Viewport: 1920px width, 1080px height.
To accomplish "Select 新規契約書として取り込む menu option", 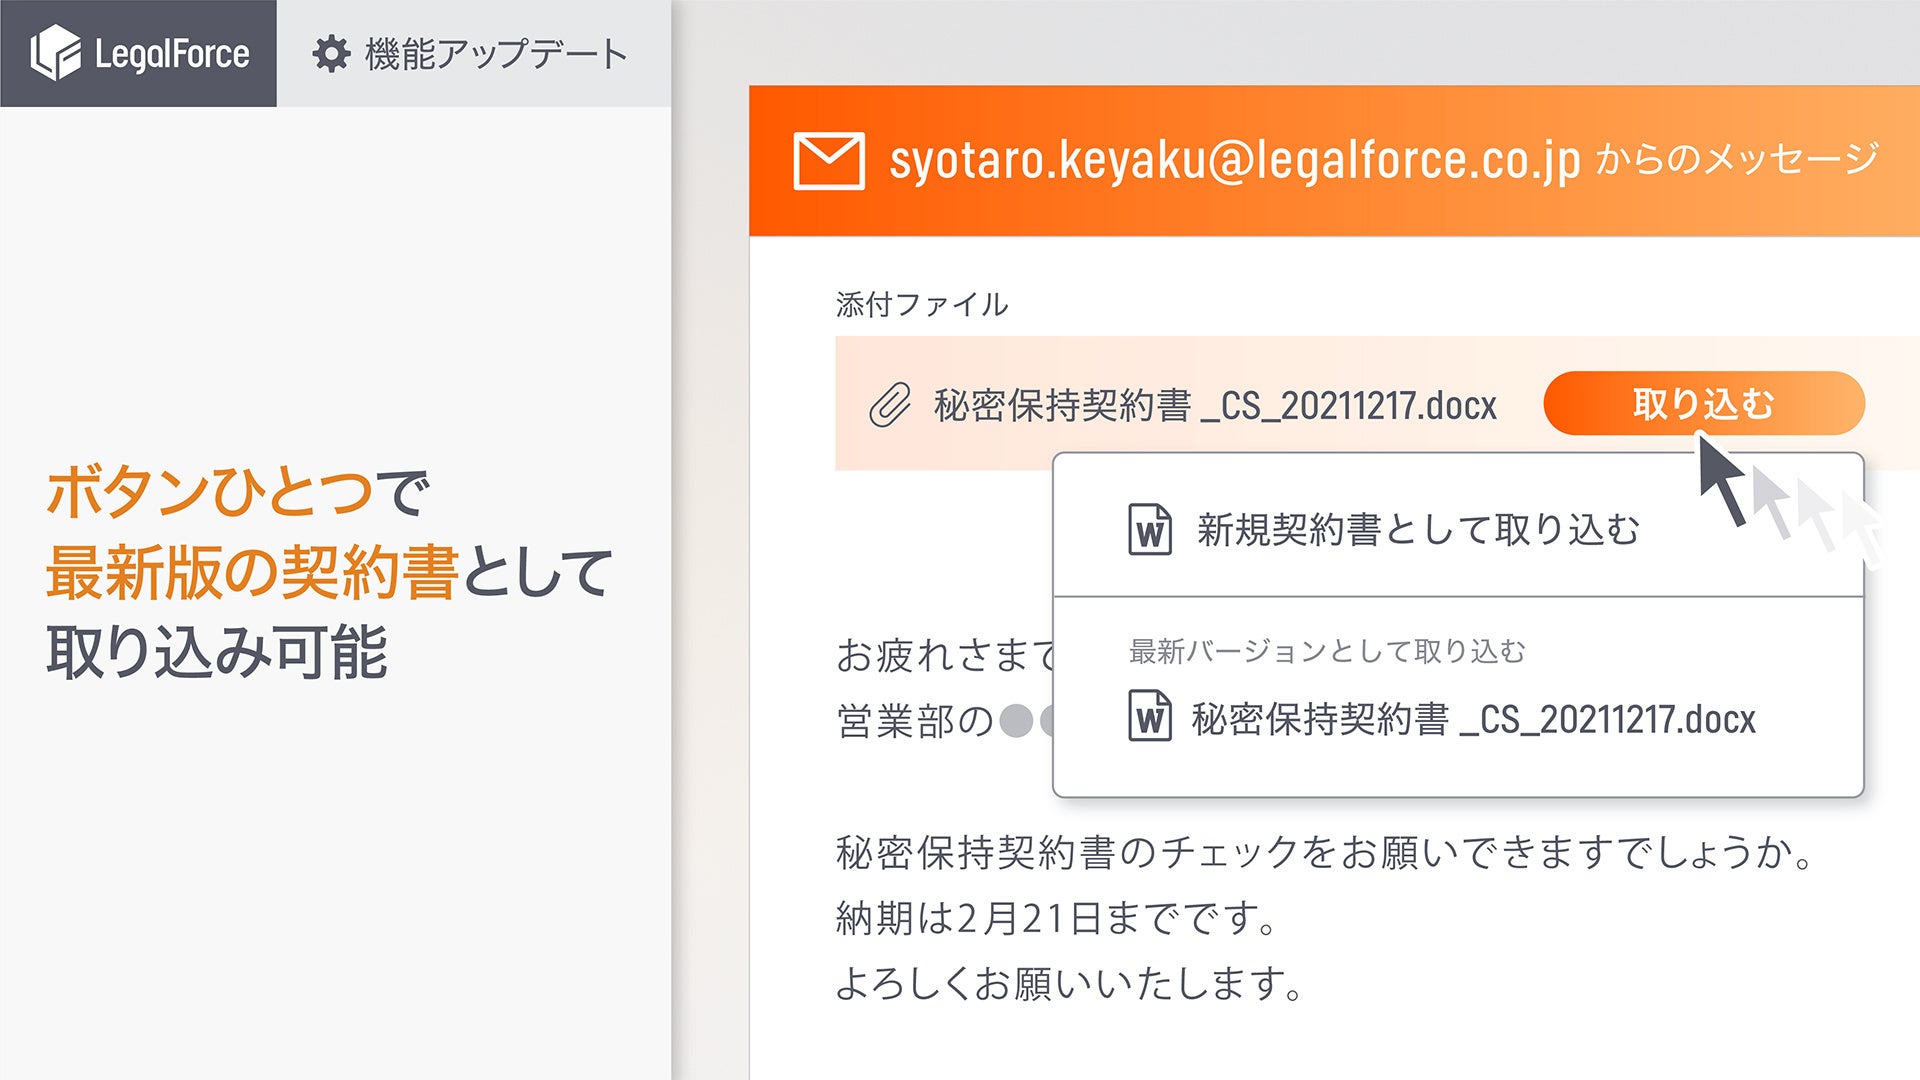I will coord(1418,530).
